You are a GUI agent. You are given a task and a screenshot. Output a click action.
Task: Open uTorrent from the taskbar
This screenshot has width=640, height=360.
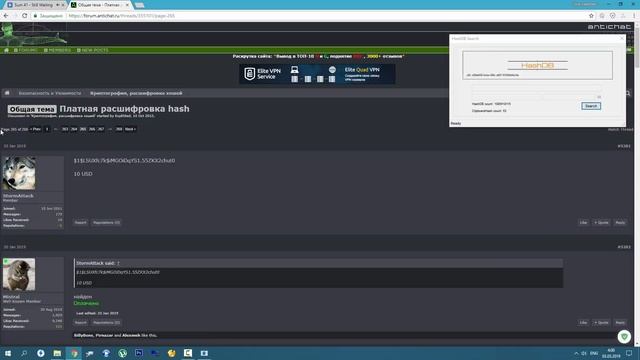tap(122, 353)
